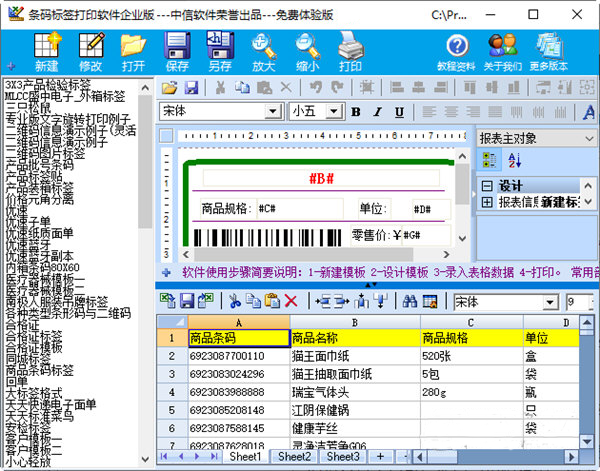Toggle right text alignment
Screen dimensions: 600x471
coord(473,112)
